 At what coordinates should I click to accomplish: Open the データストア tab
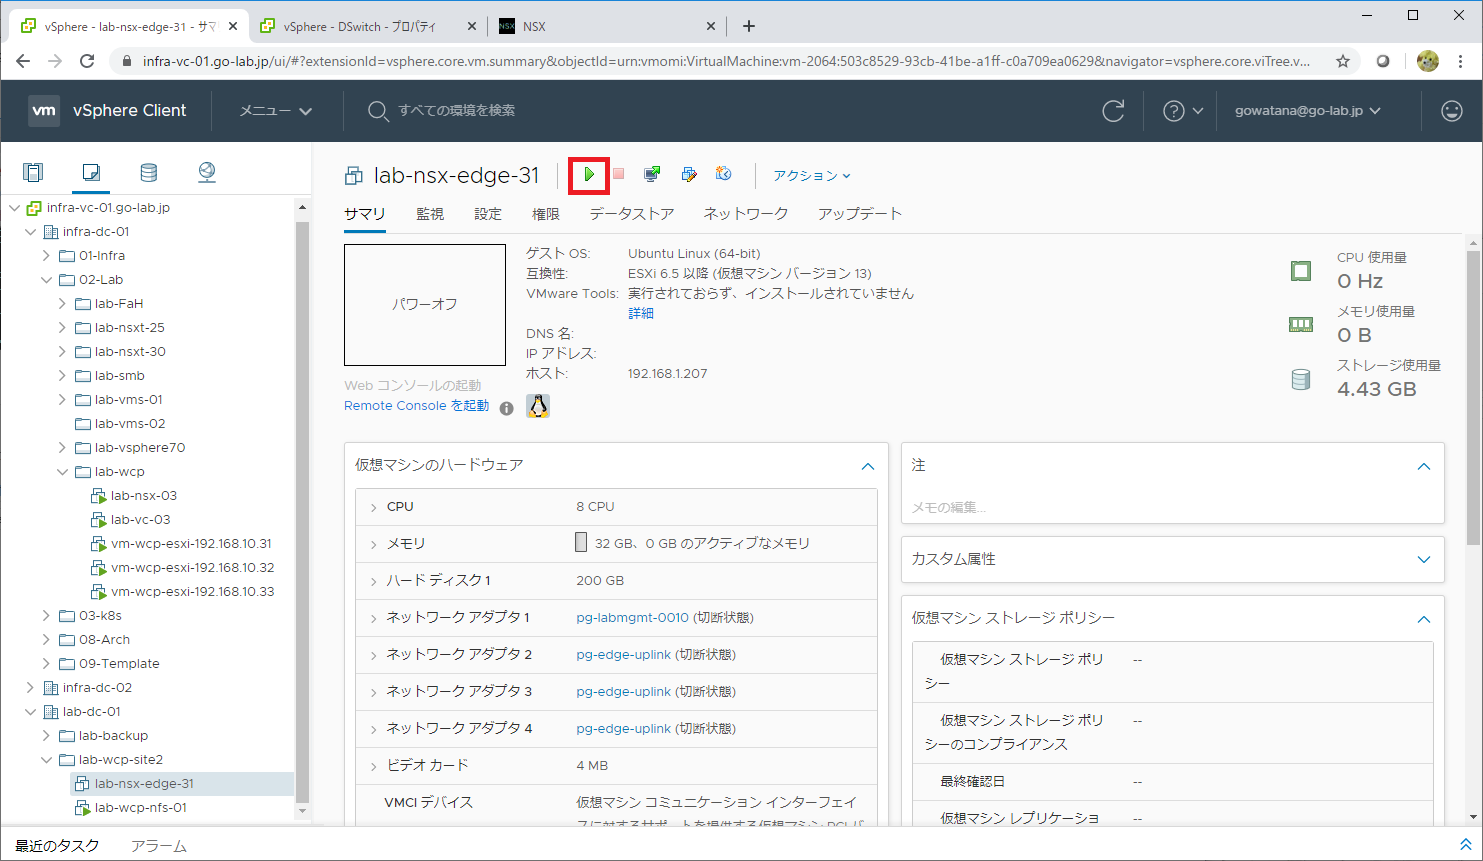(x=632, y=214)
